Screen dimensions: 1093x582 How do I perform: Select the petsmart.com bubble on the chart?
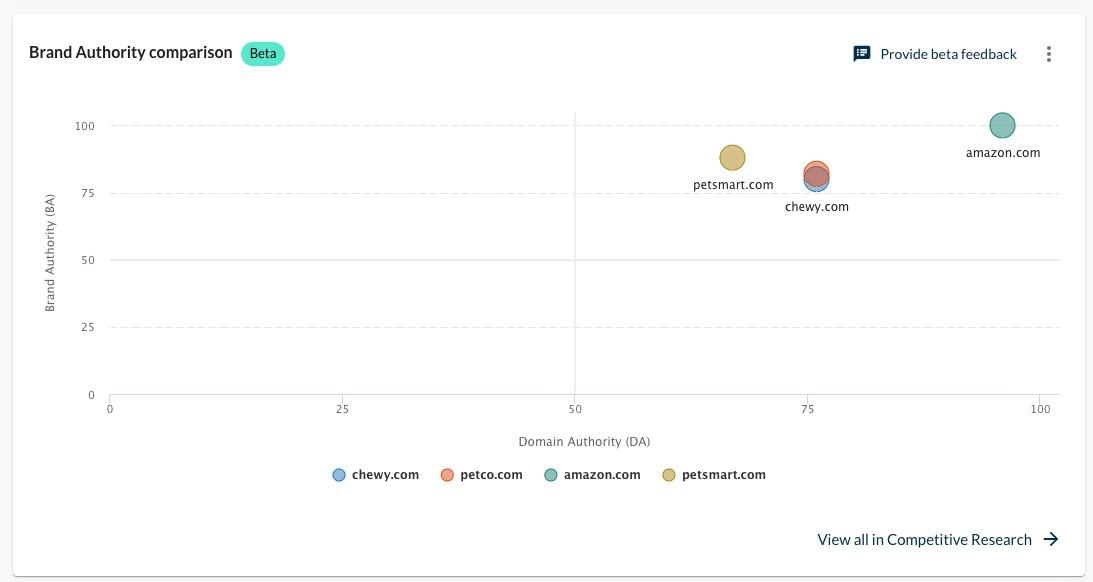pyautogui.click(x=733, y=157)
